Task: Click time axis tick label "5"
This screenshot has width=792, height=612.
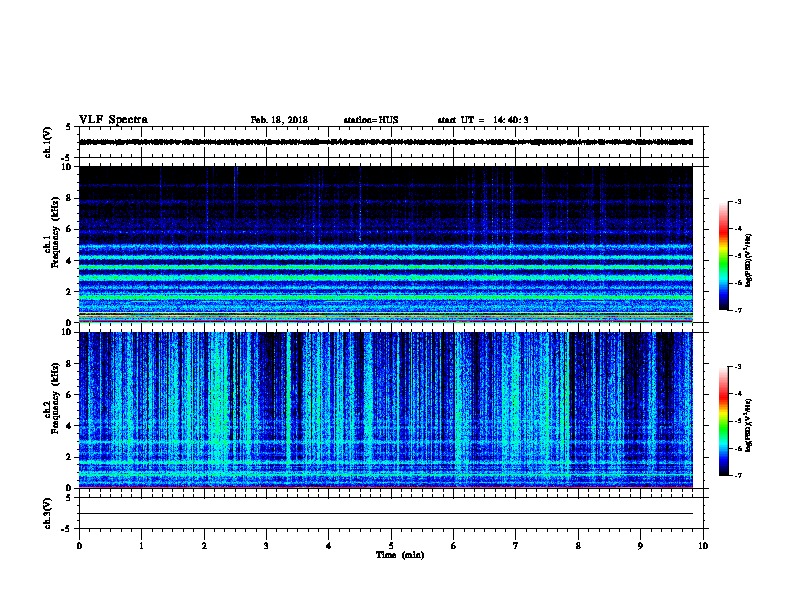Action: click(391, 546)
